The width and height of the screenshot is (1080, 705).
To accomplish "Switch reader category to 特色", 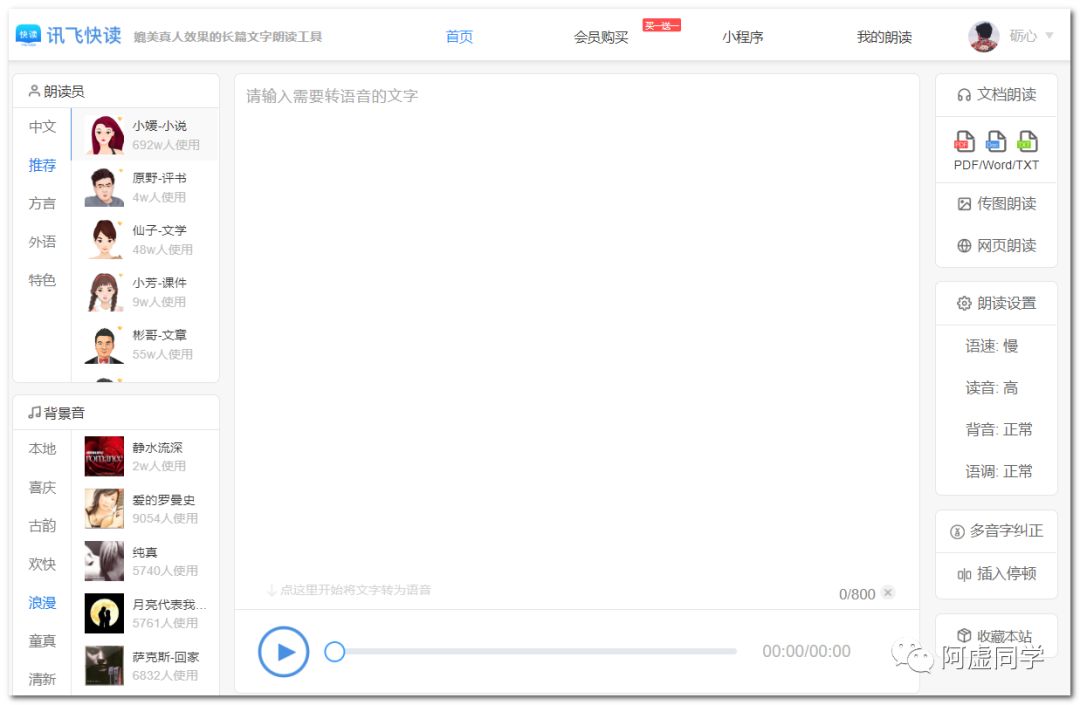I will coord(42,281).
